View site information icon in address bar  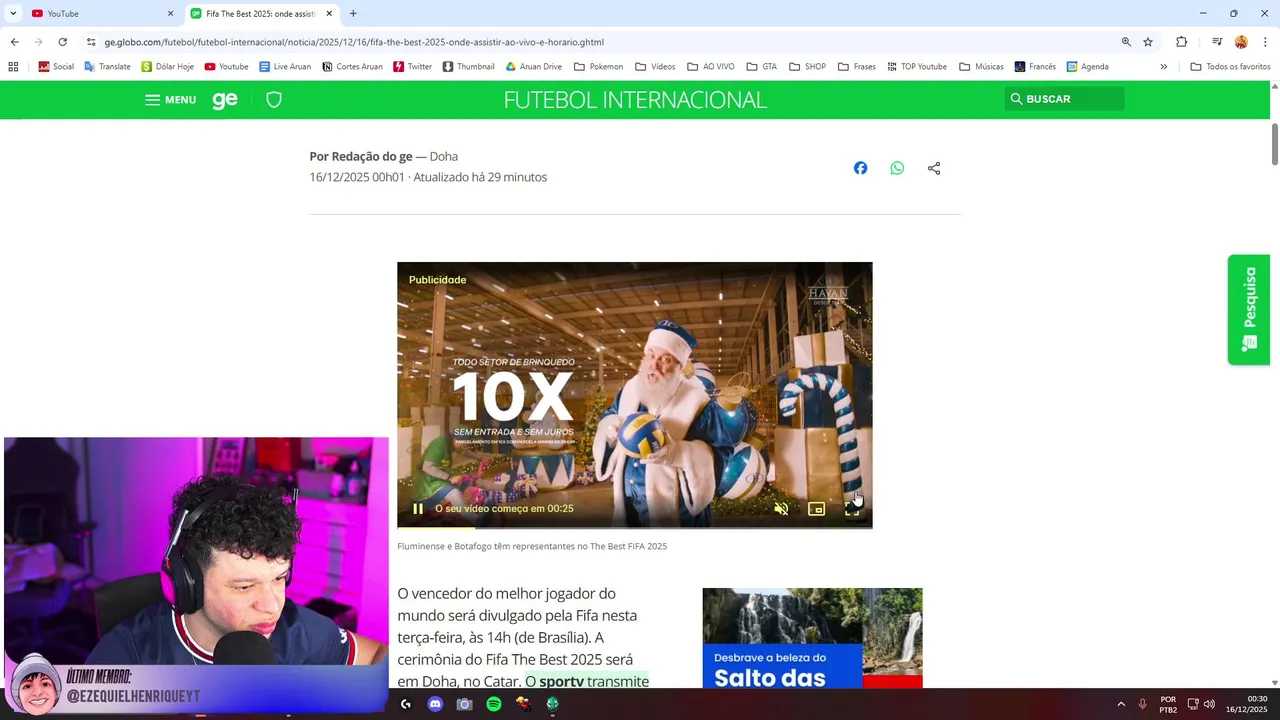coord(91,42)
